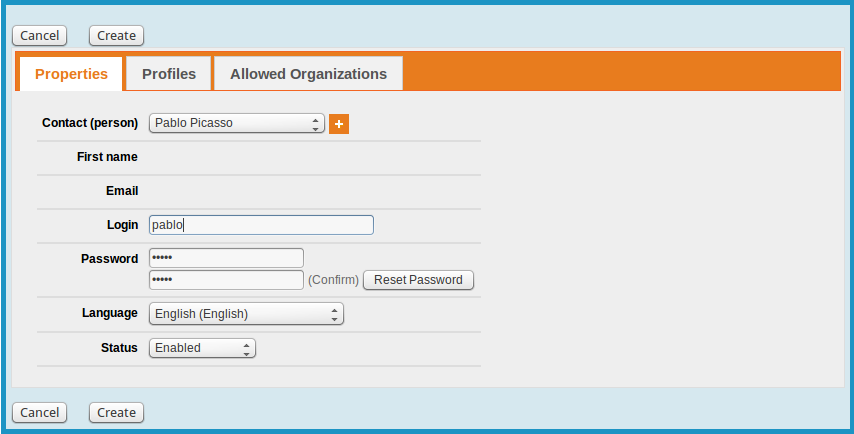Click the first Password input field

pos(226,258)
